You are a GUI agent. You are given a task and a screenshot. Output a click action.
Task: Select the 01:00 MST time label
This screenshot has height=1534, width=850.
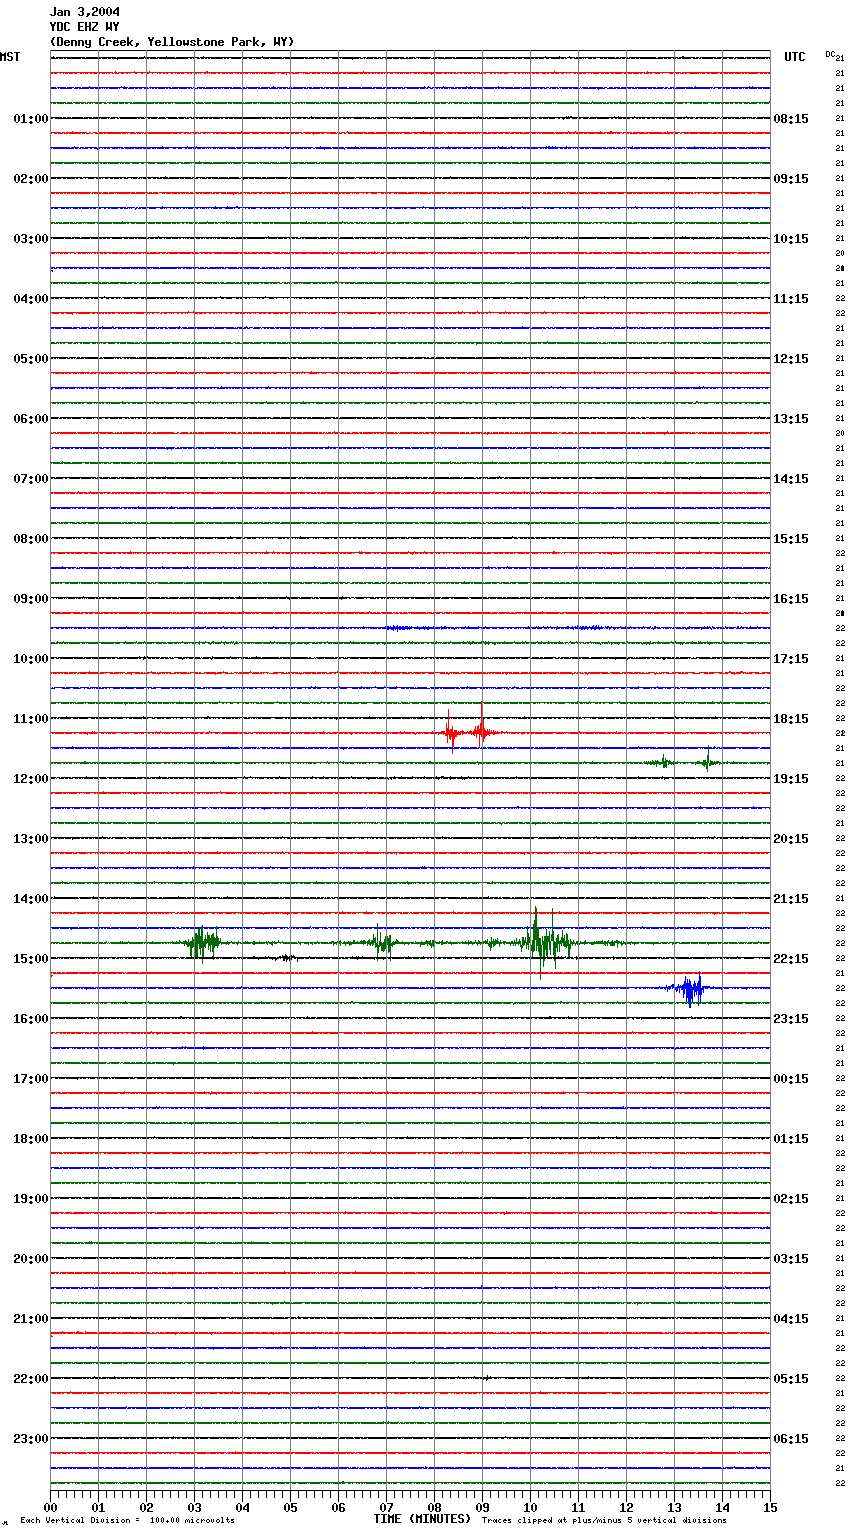point(30,119)
